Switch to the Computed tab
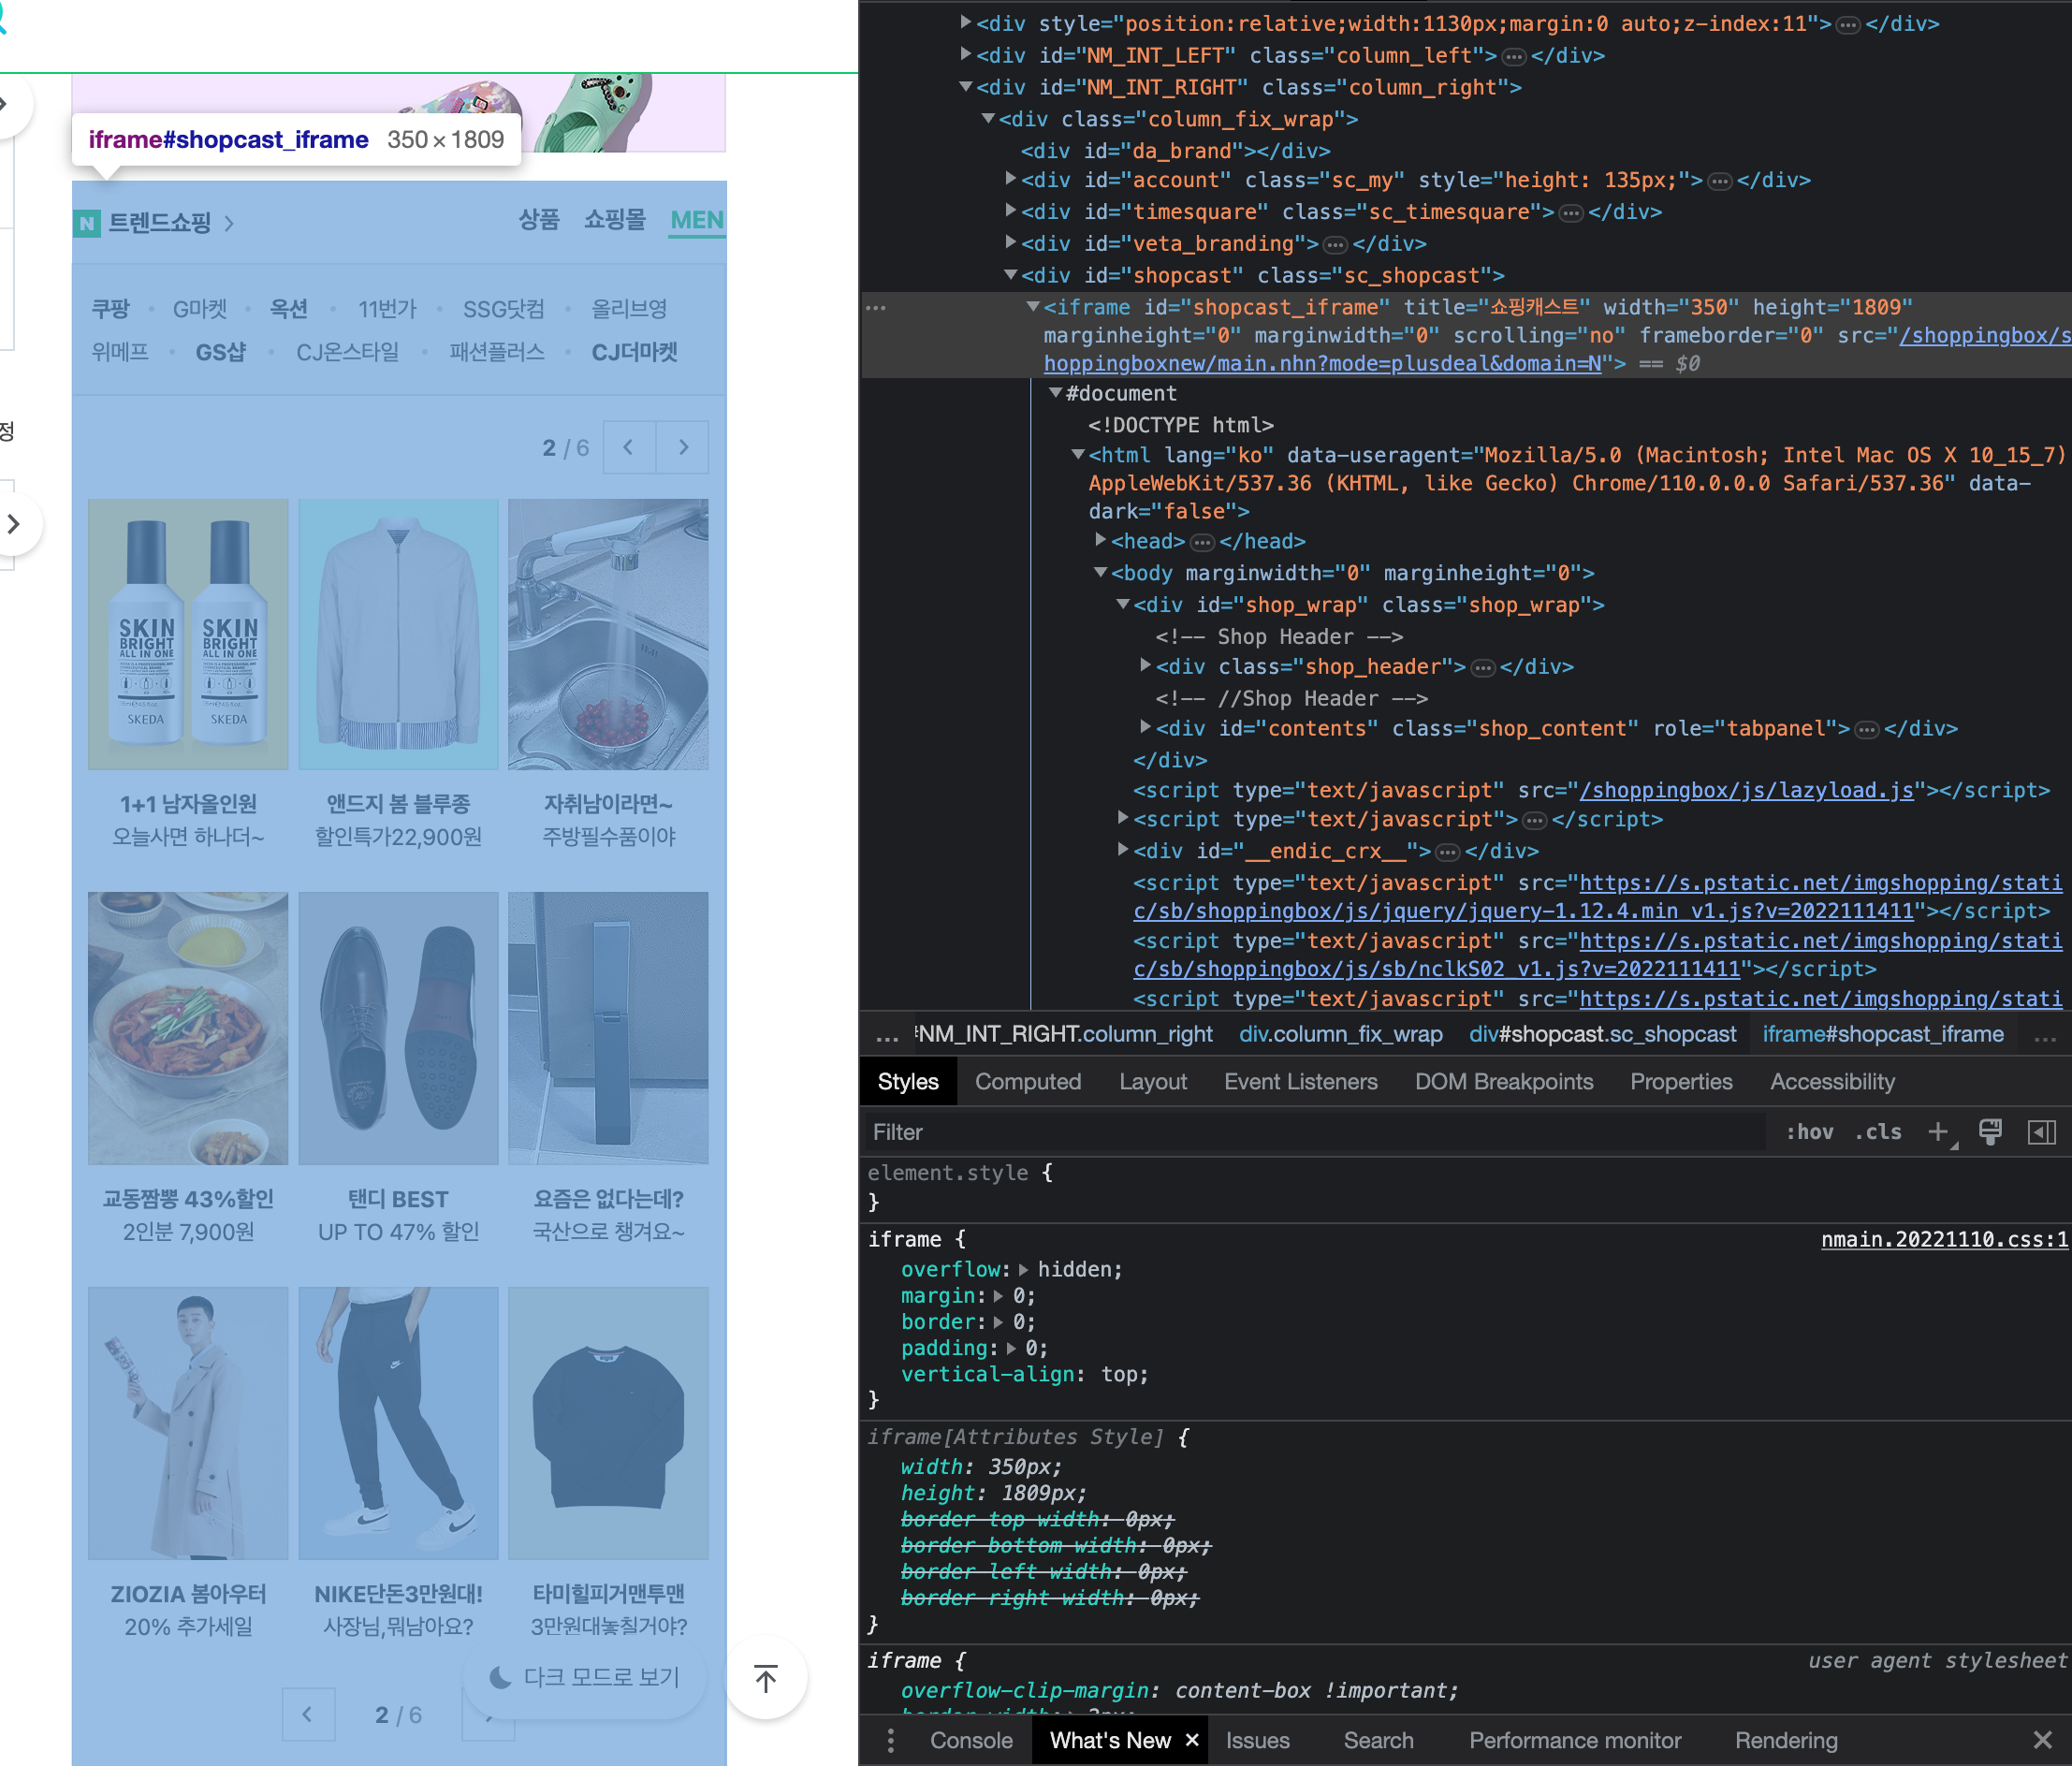 [x=1028, y=1082]
